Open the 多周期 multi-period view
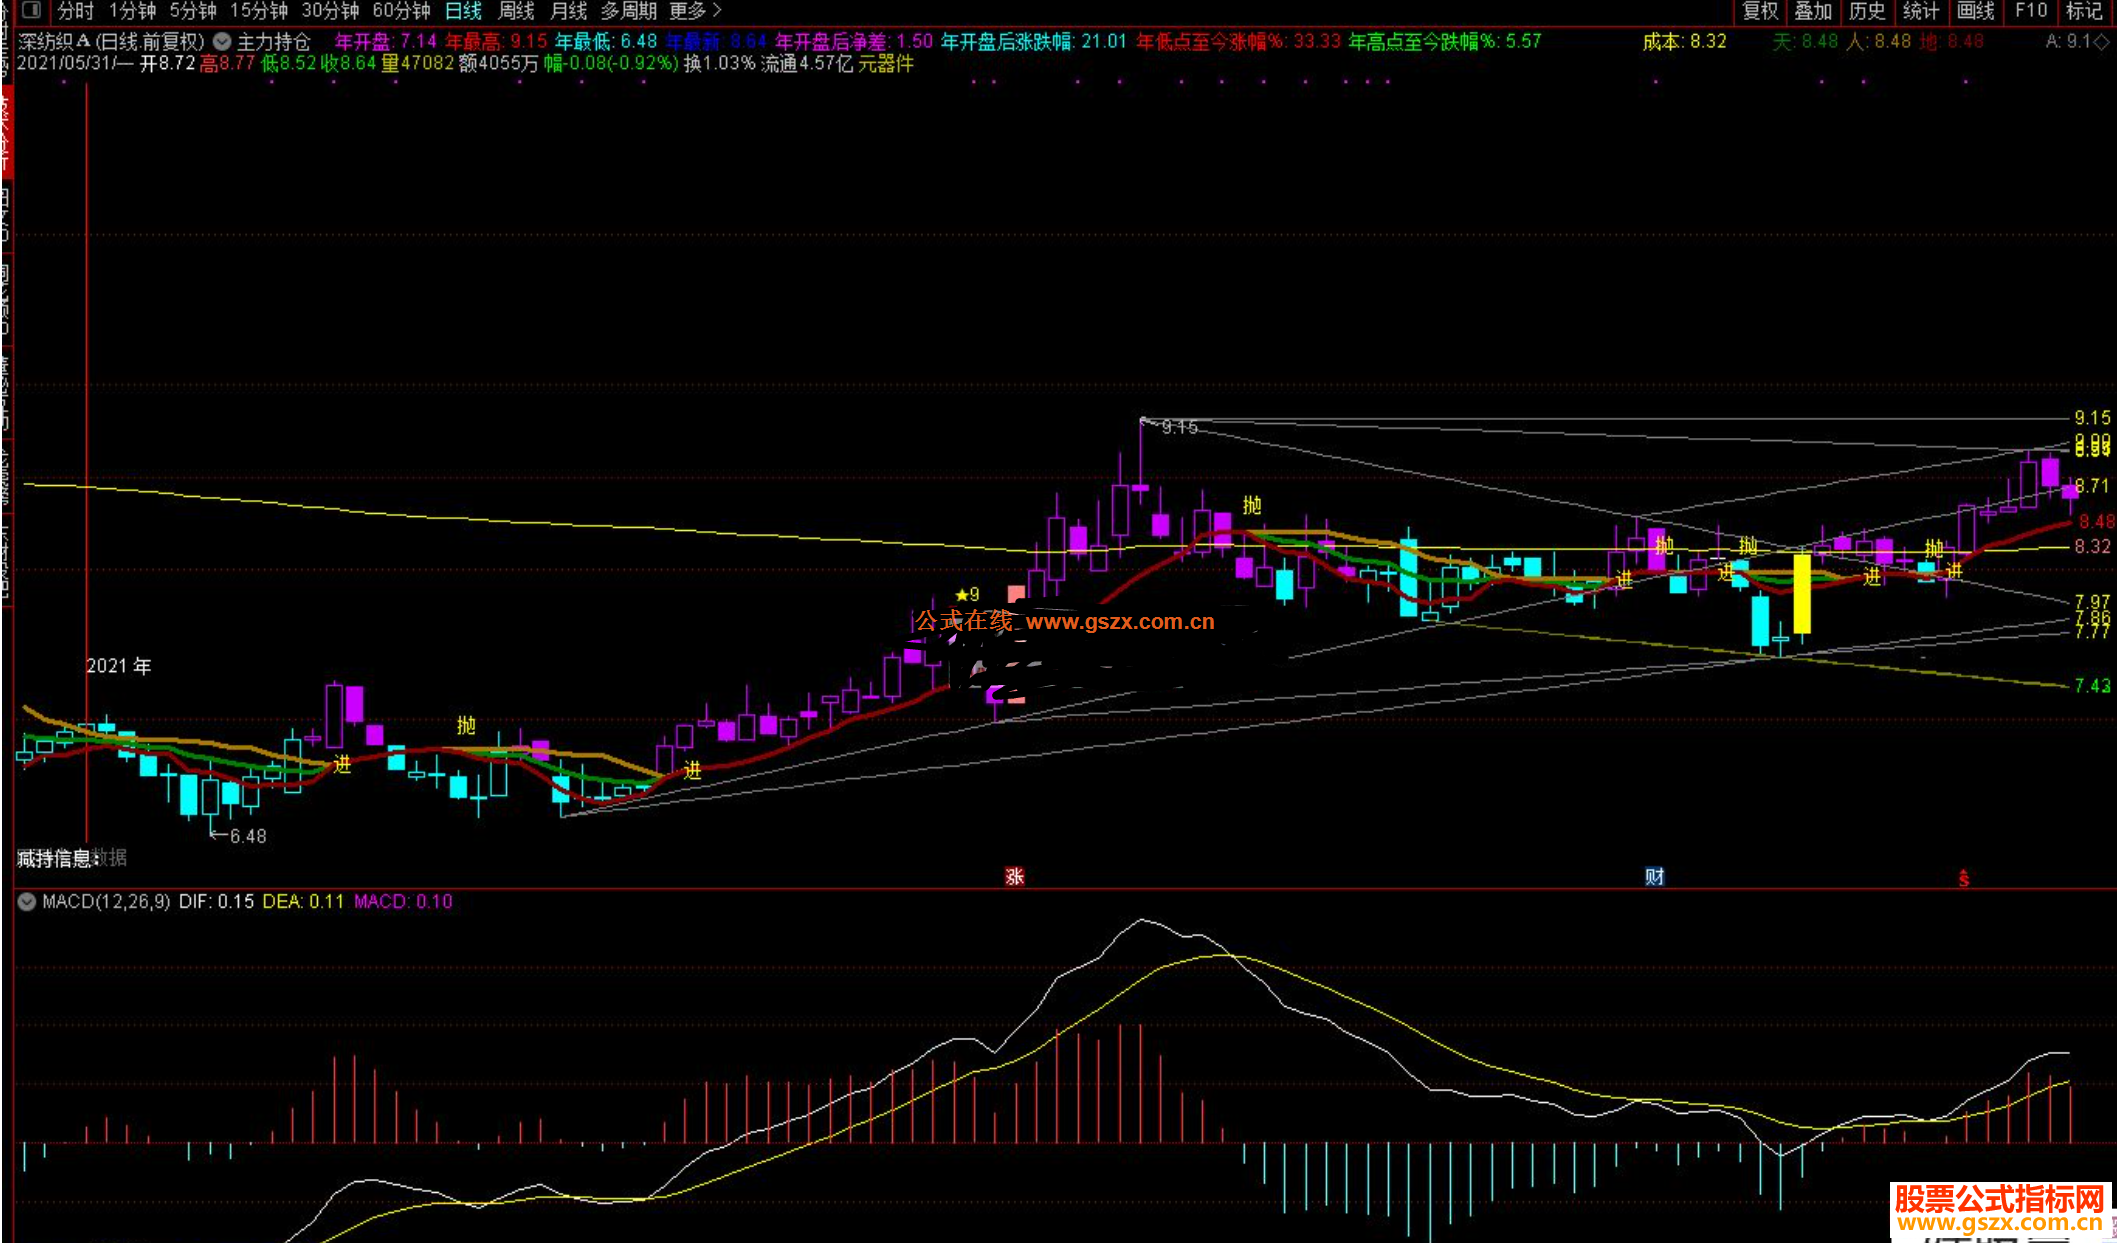The image size is (2117, 1243). (x=628, y=11)
